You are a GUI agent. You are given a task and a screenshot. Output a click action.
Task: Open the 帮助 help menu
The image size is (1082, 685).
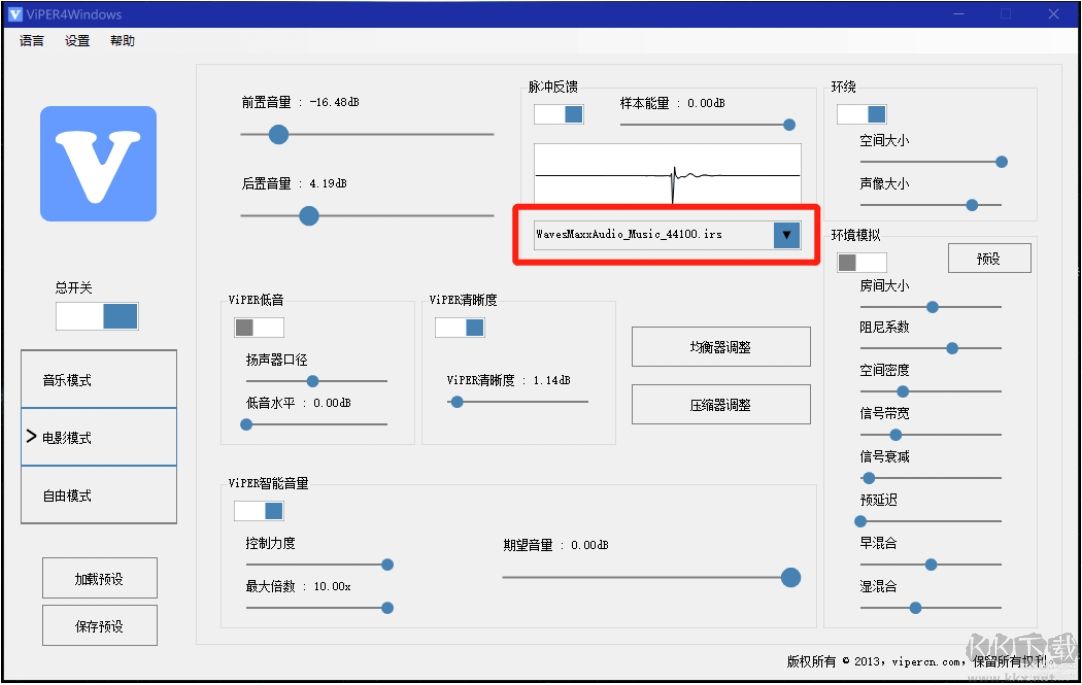[121, 41]
